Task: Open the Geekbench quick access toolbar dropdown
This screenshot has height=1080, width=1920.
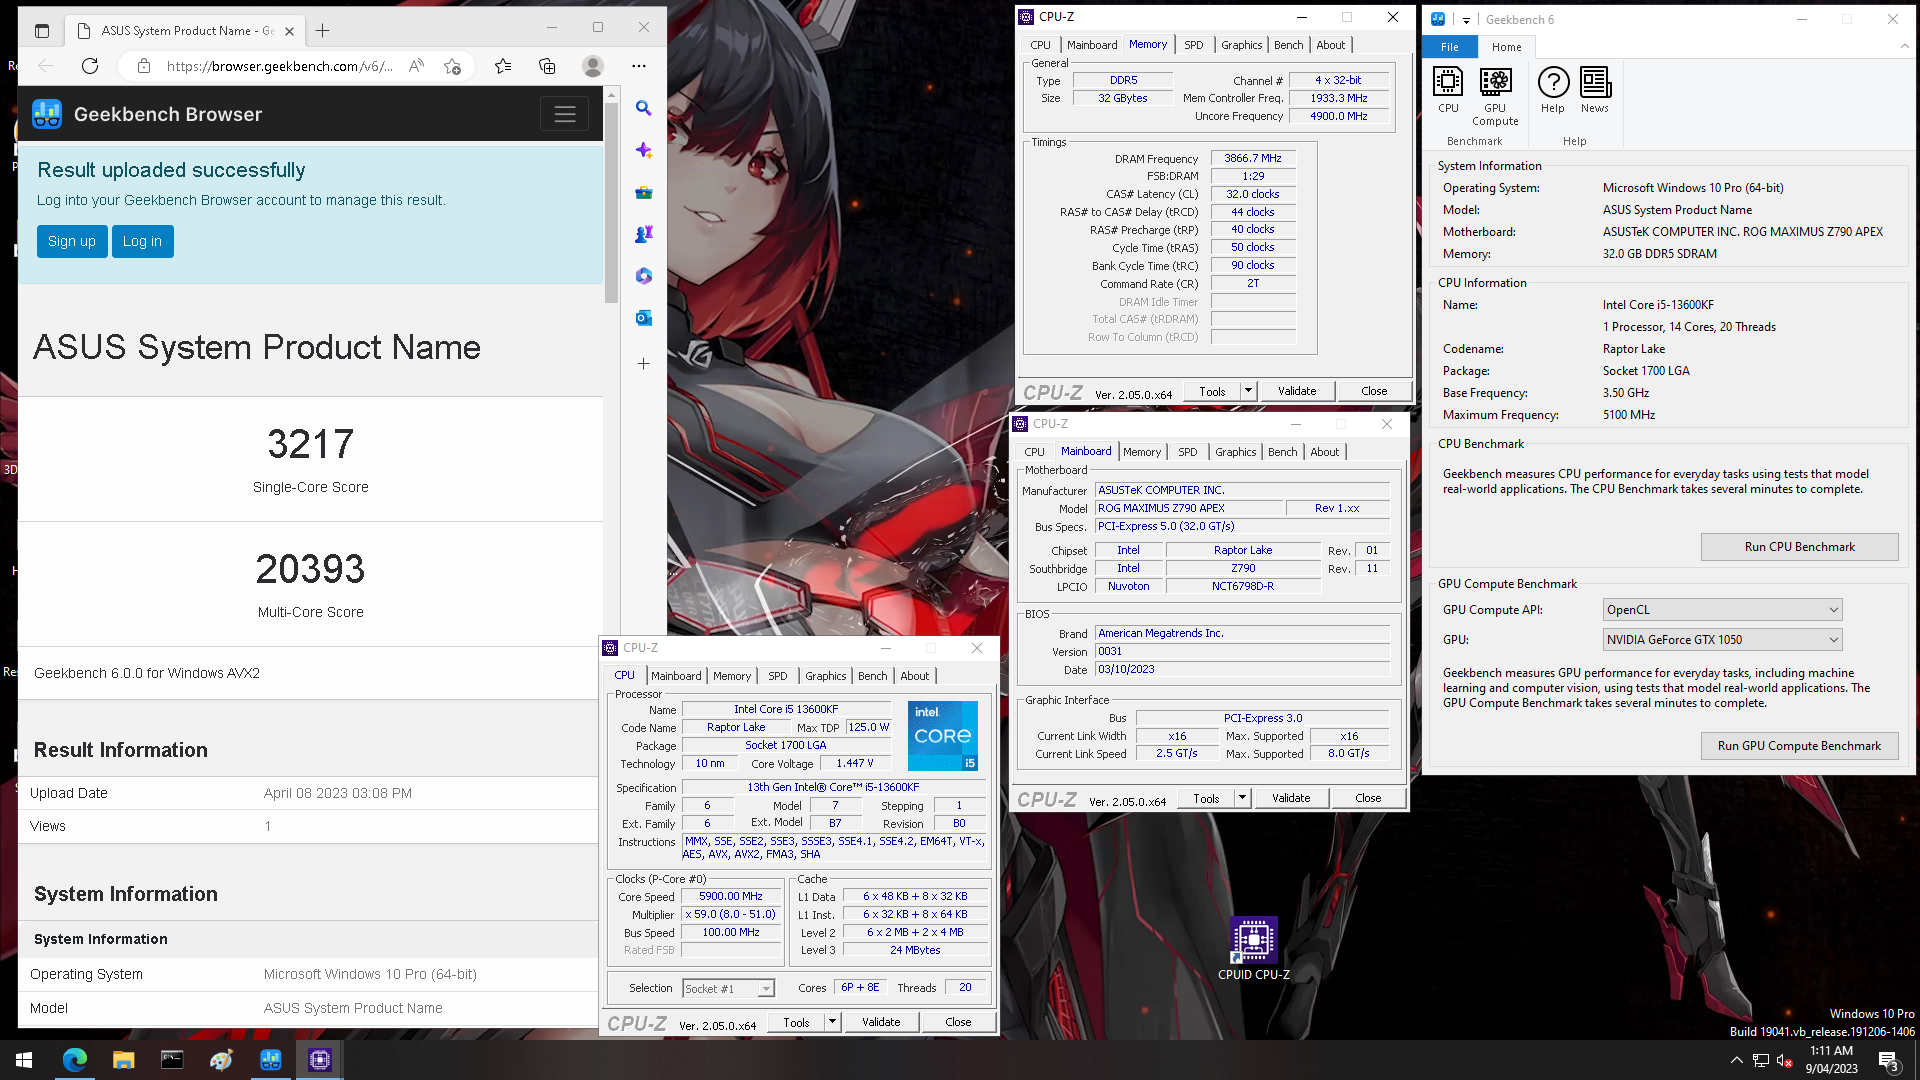Action: click(x=1466, y=20)
